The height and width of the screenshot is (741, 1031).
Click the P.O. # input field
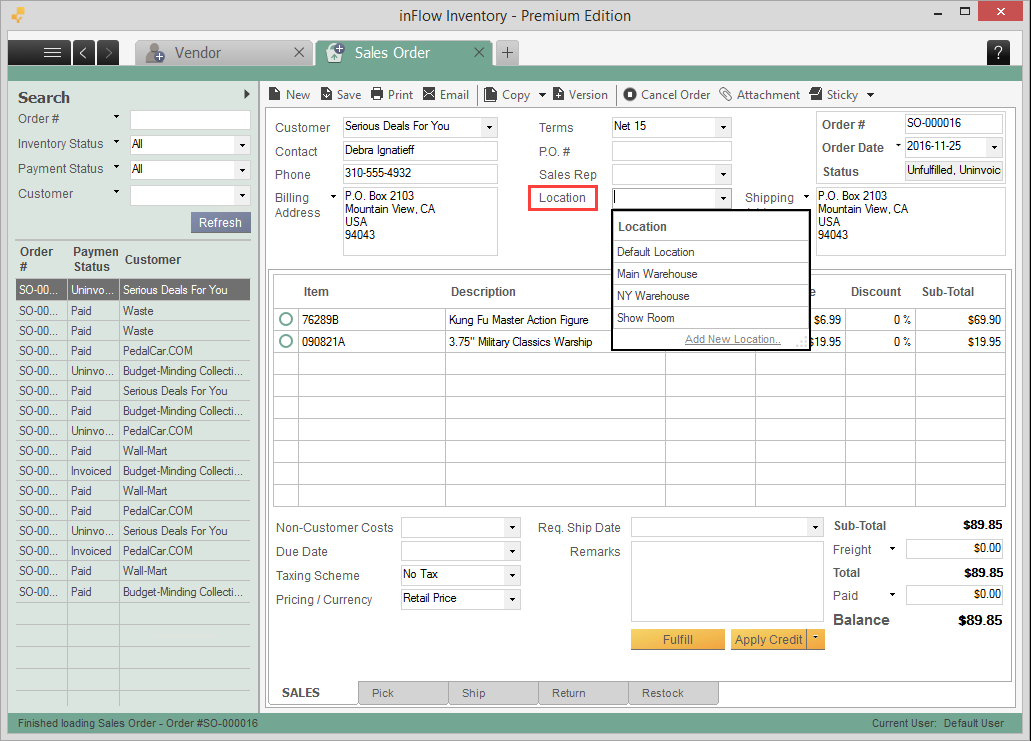(671, 151)
